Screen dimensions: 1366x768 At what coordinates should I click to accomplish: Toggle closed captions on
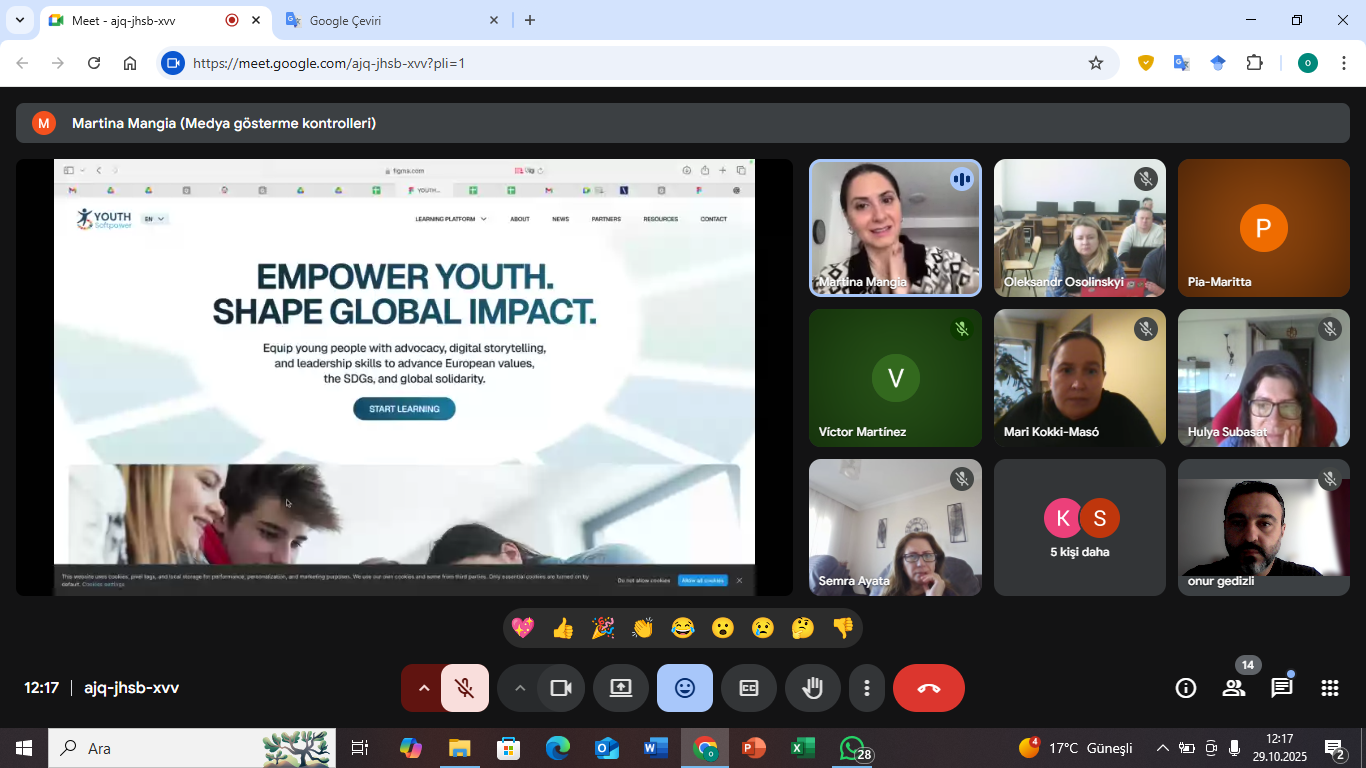click(x=748, y=688)
